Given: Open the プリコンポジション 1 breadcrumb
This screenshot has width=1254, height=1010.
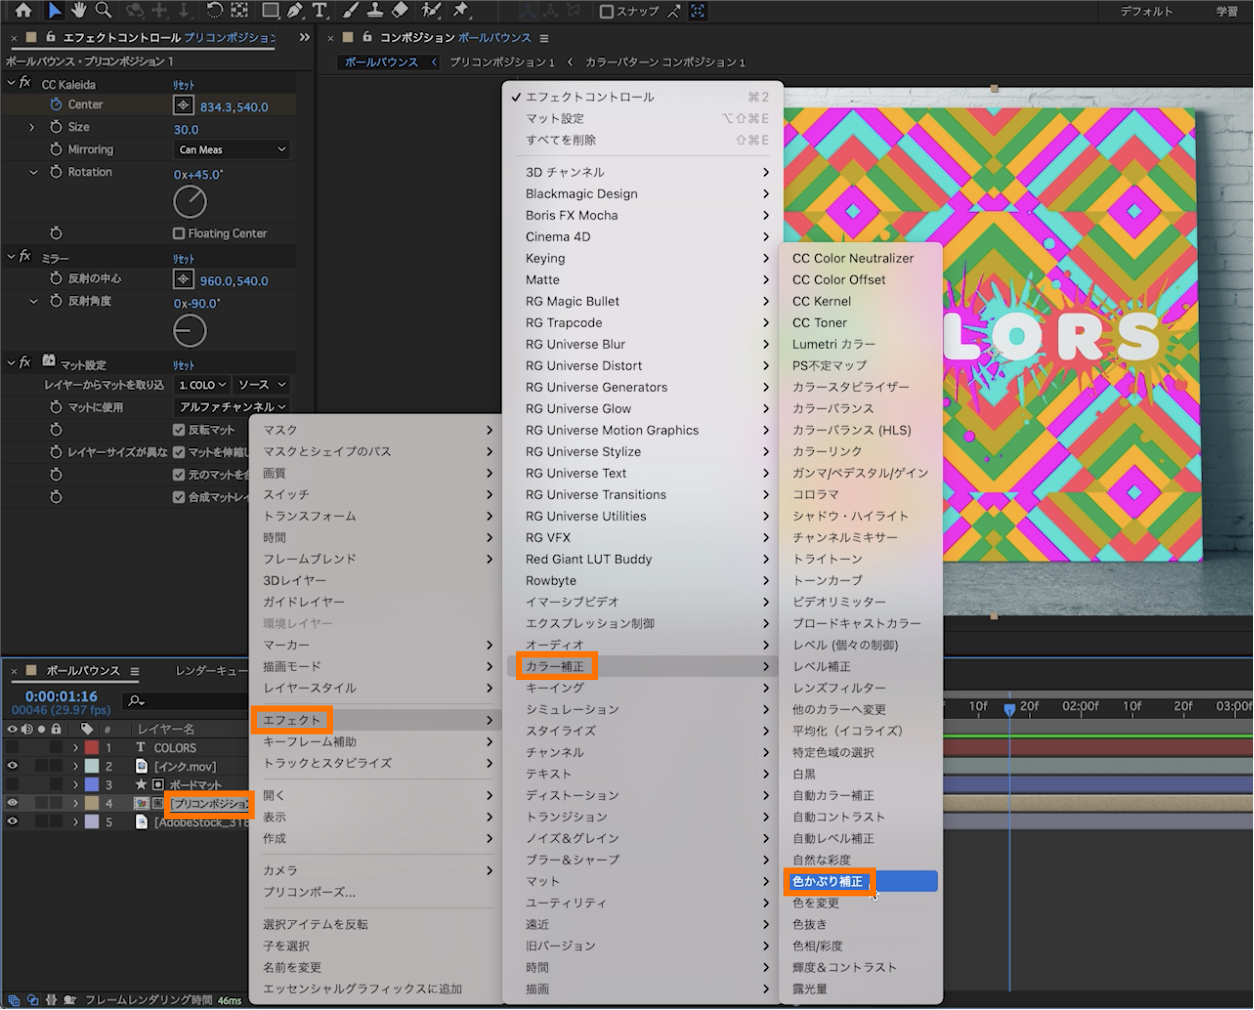Looking at the screenshot, I should 501,62.
